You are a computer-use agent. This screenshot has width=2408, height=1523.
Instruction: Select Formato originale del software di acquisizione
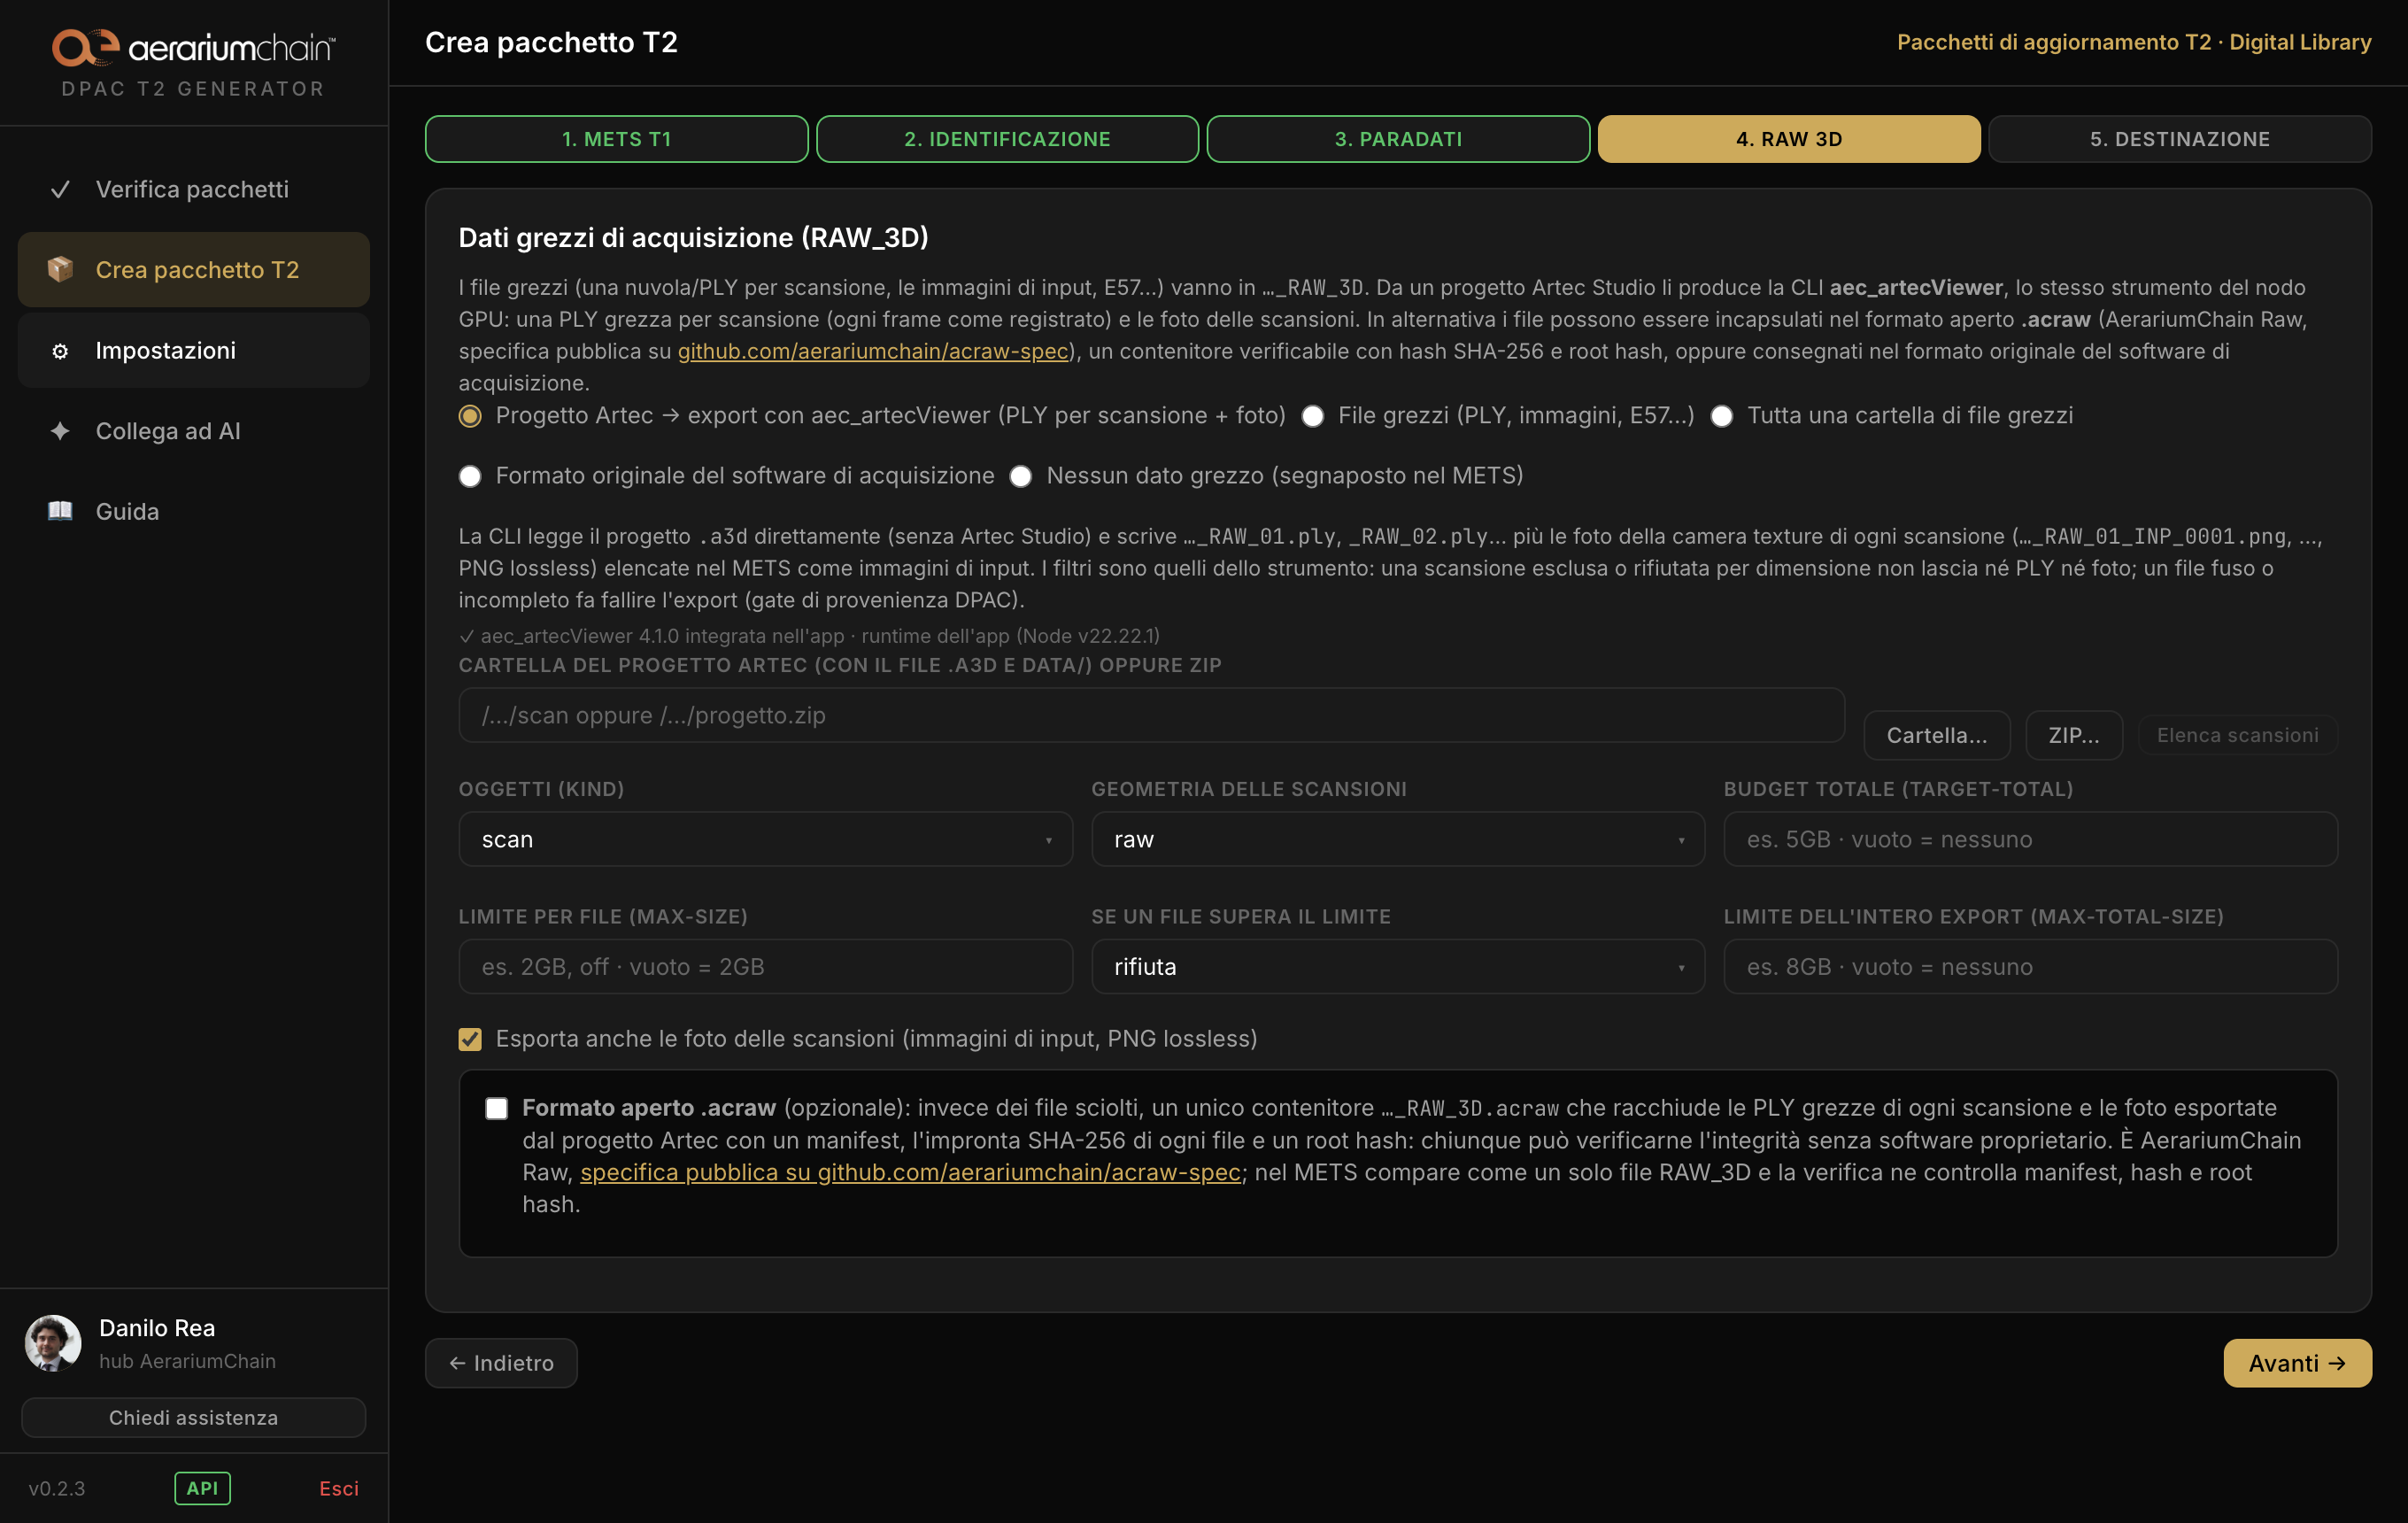pyautogui.click(x=470, y=476)
